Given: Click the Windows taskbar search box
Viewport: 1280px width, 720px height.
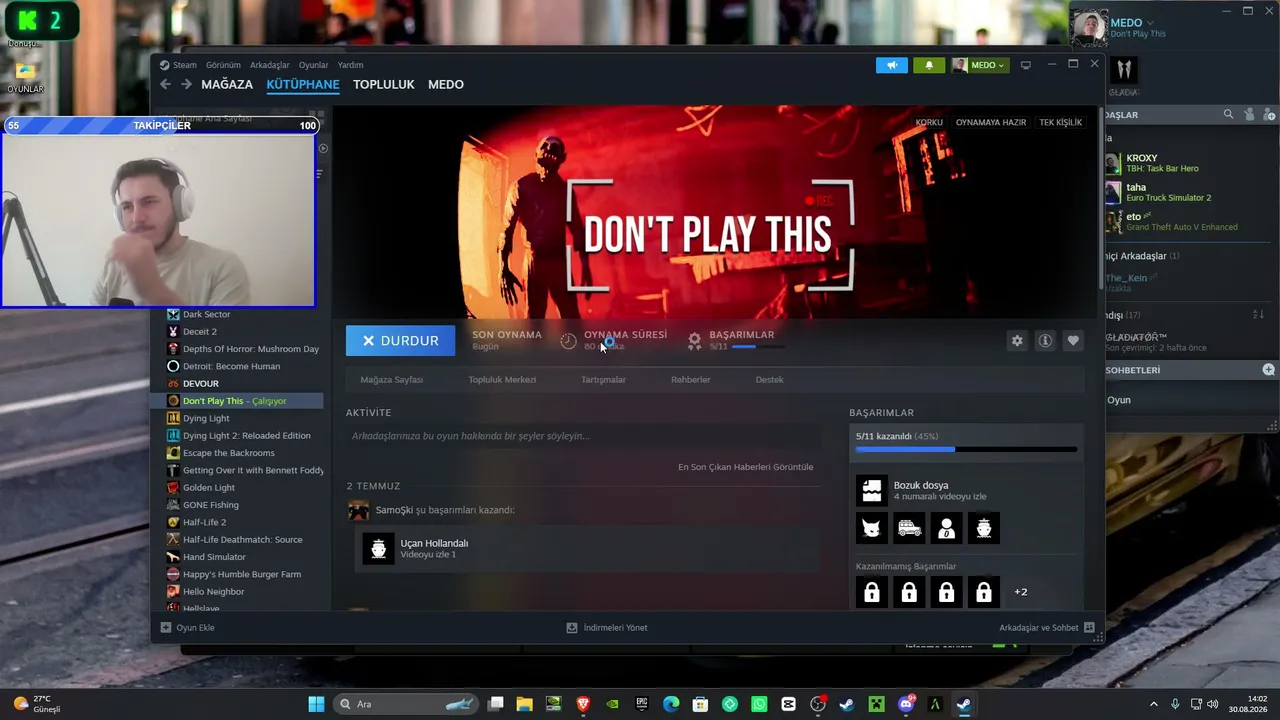Looking at the screenshot, I should [408, 704].
